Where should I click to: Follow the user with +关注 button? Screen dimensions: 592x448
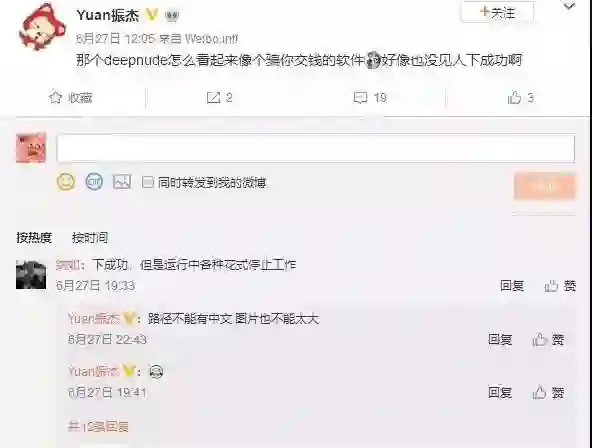pyautogui.click(x=497, y=12)
